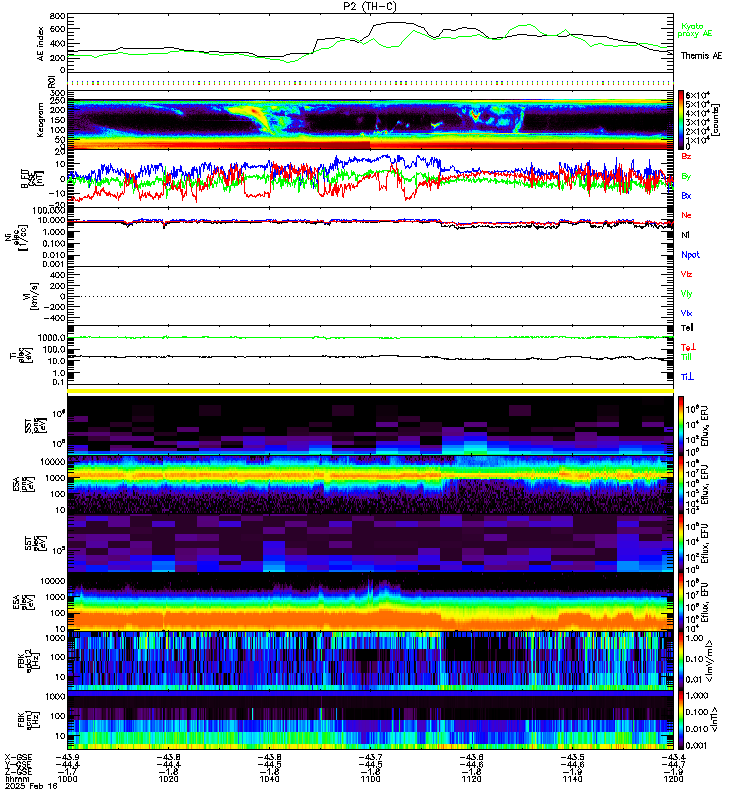The height and width of the screenshot is (800, 750).
Task: Click the X-GSE row label
Action: pos(18,758)
